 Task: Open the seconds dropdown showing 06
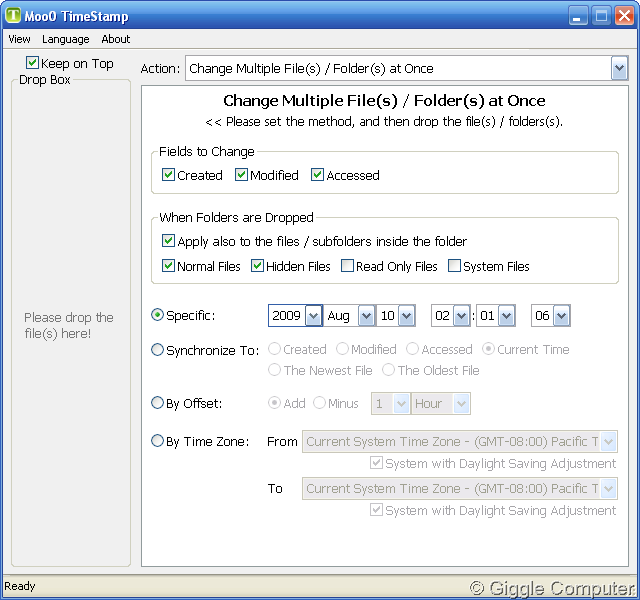pos(561,316)
